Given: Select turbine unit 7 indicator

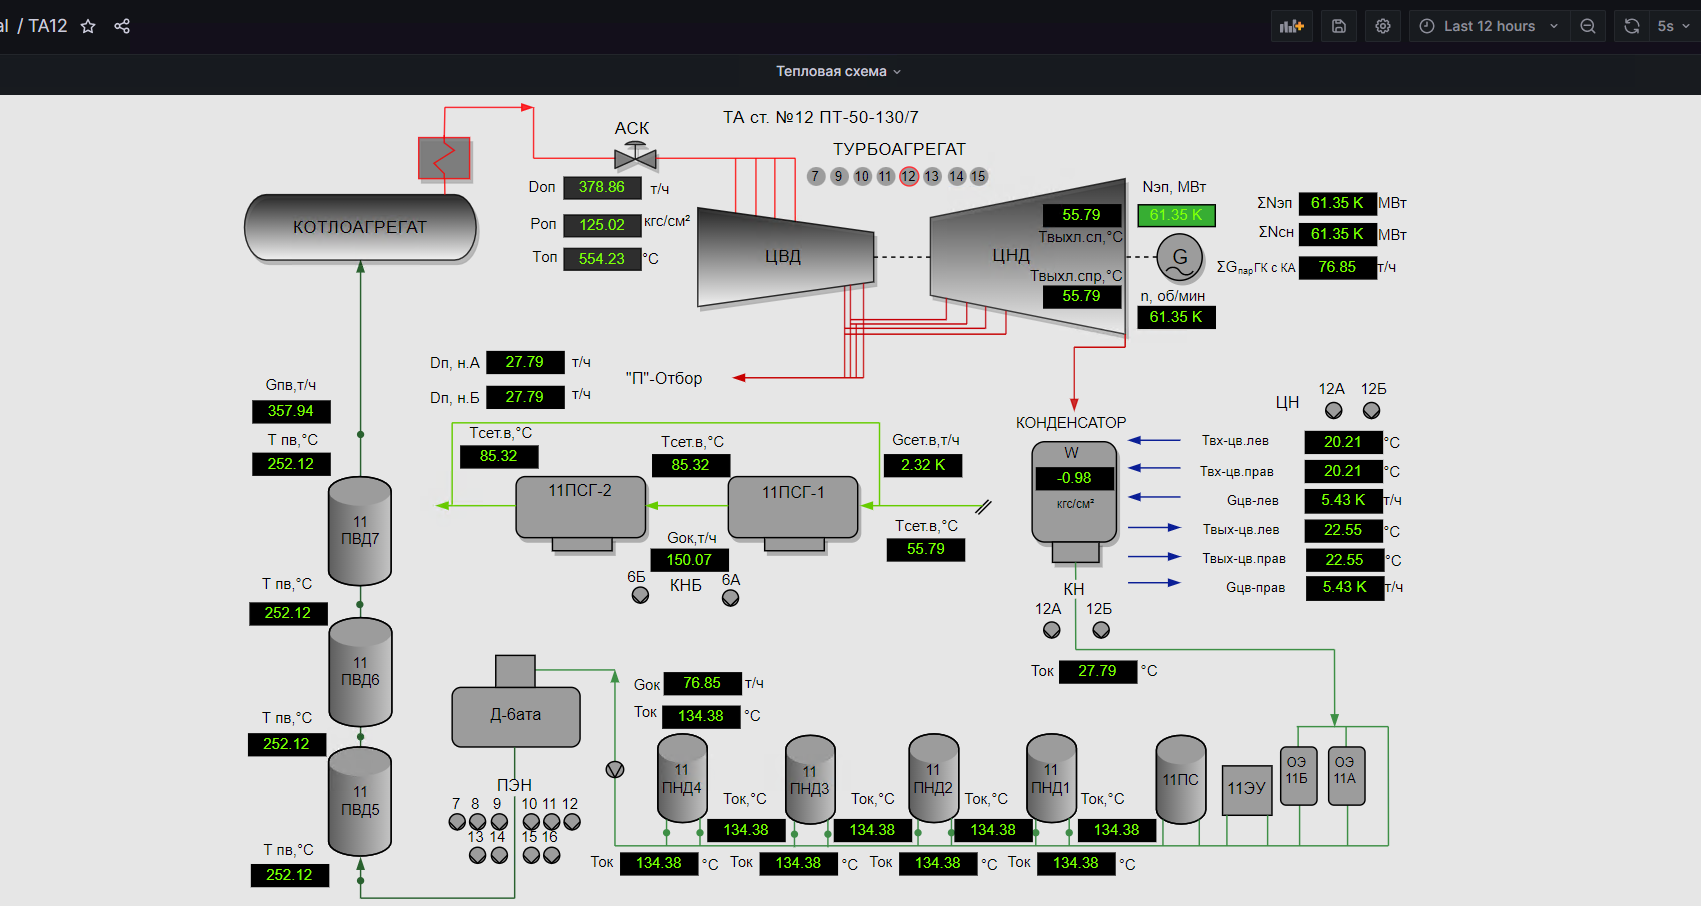Looking at the screenshot, I should coord(816,177).
